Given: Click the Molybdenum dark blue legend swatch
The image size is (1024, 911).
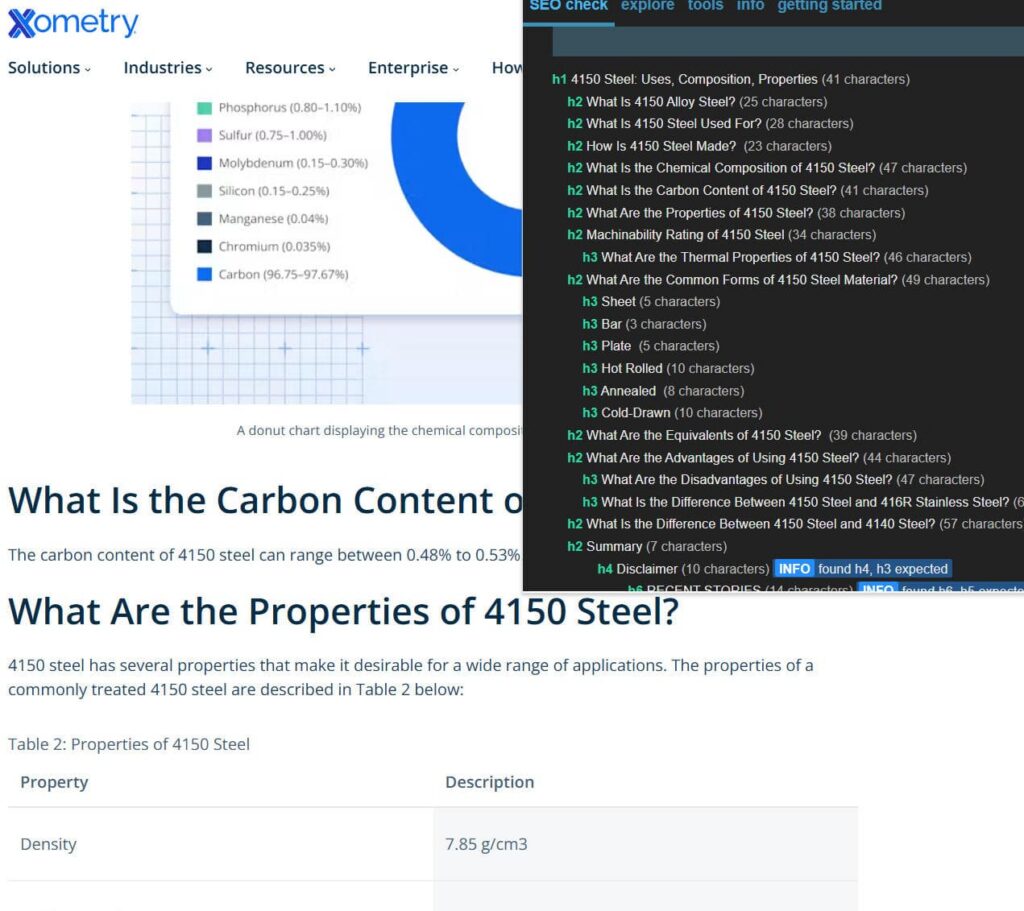Looking at the screenshot, I should click(204, 163).
